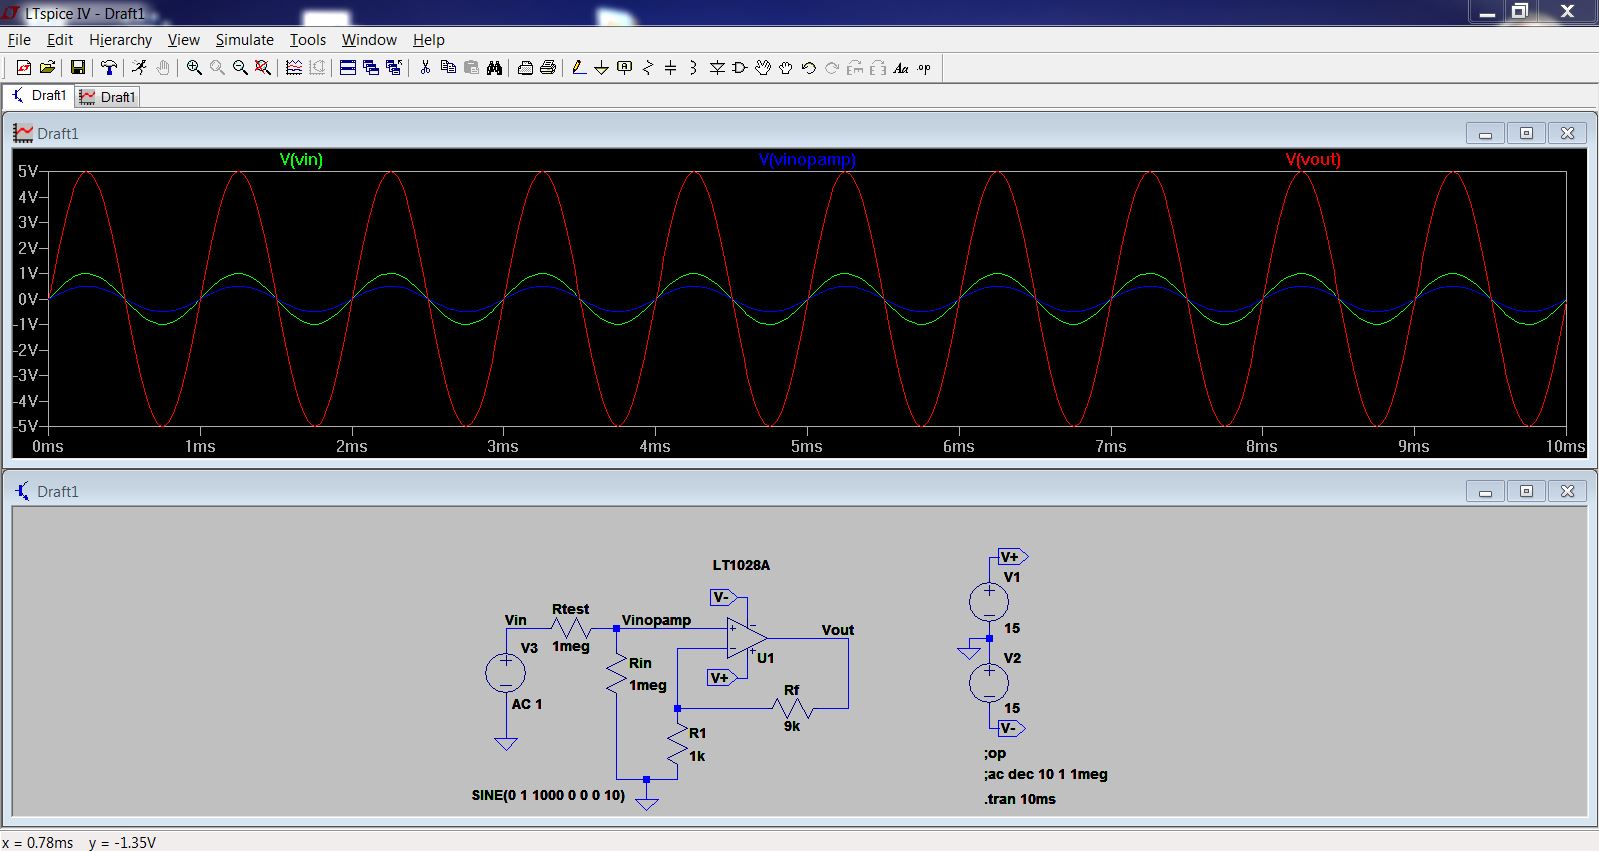Open the Tools menu
Viewport: 1599px width, 851px height.
pyautogui.click(x=308, y=40)
